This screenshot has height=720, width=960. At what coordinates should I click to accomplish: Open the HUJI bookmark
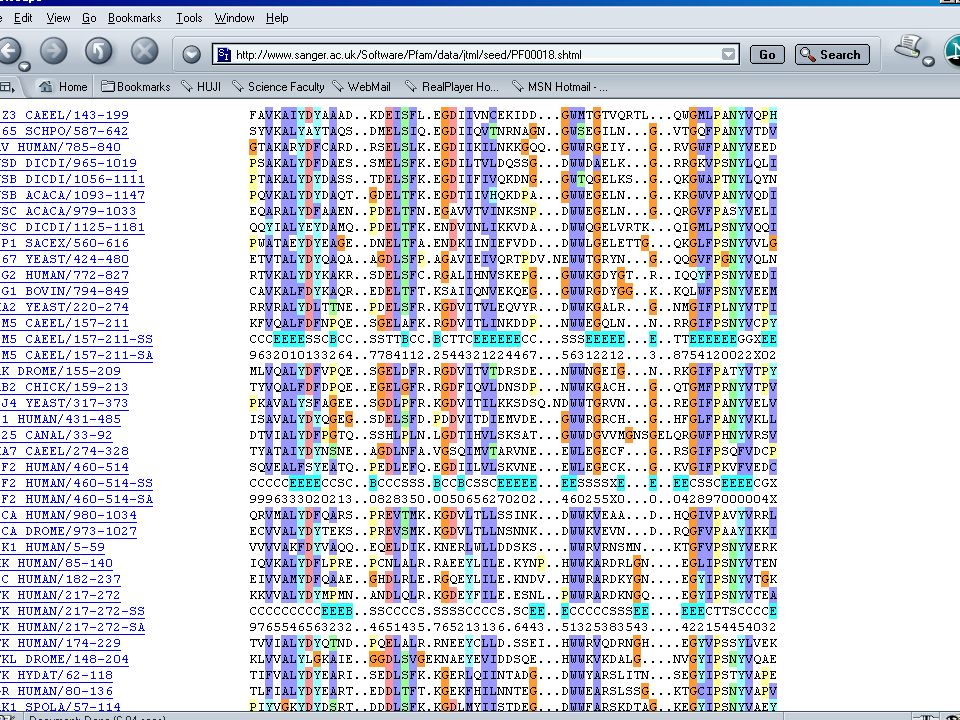201,87
